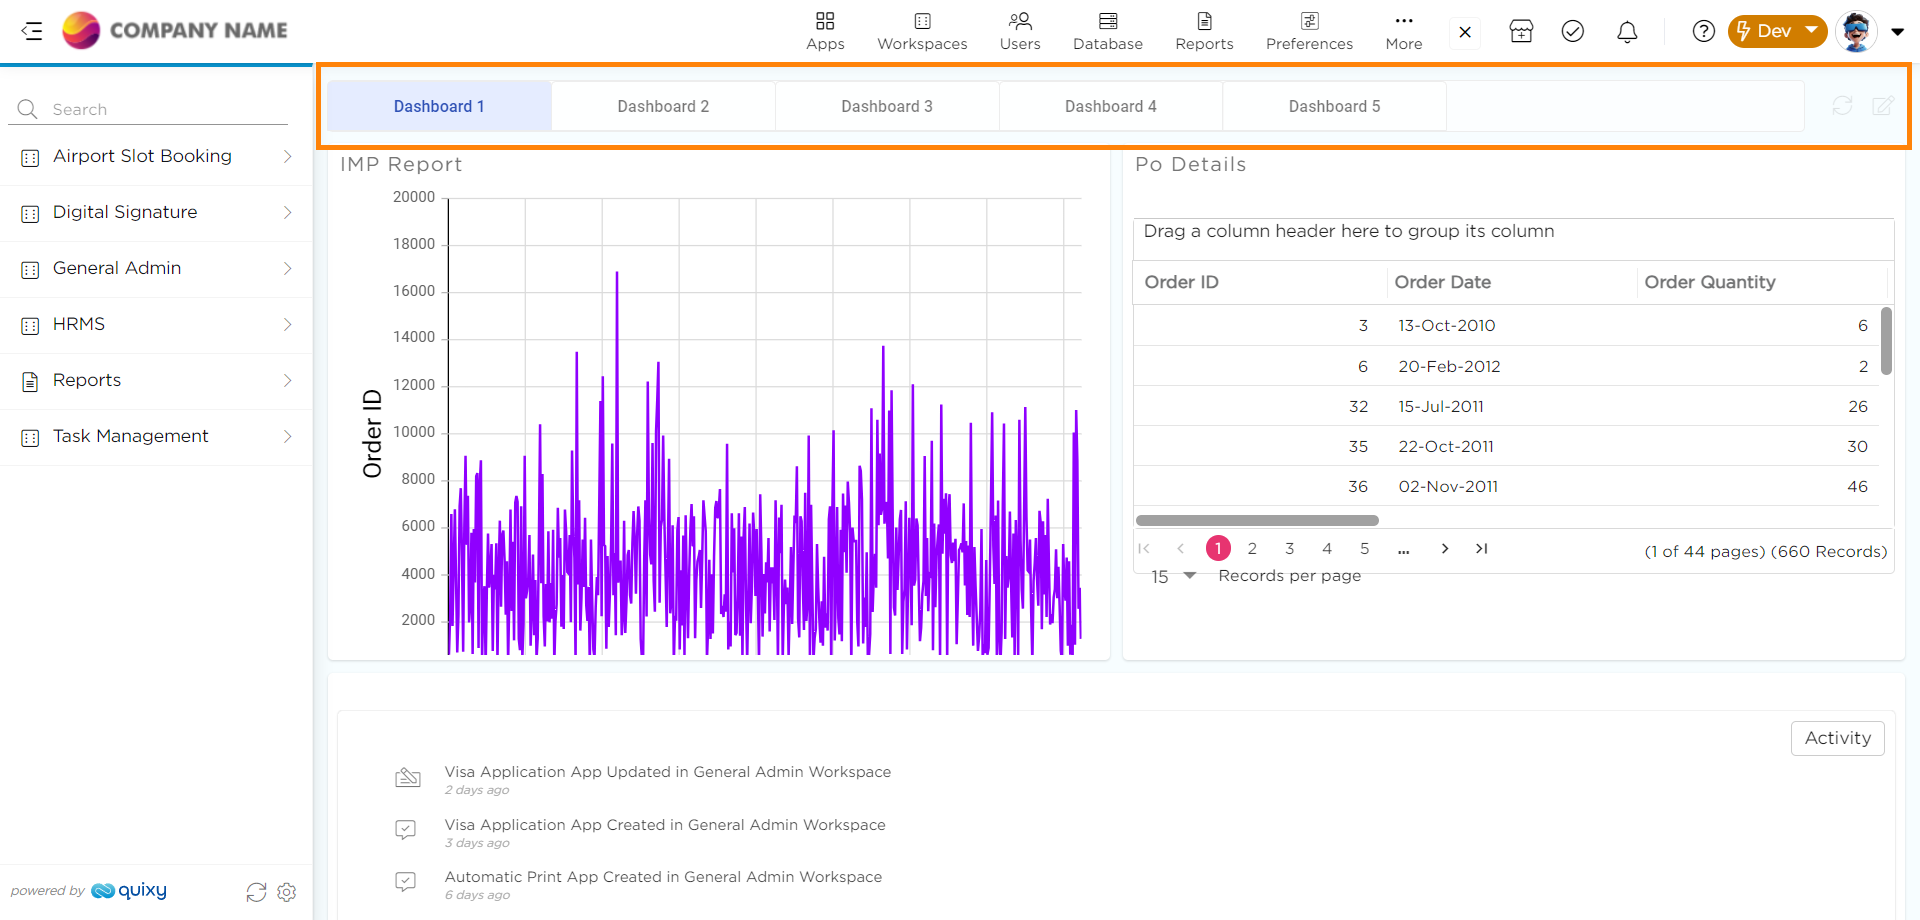The height and width of the screenshot is (920, 1920).
Task: Click the Activity button
Action: [1837, 738]
